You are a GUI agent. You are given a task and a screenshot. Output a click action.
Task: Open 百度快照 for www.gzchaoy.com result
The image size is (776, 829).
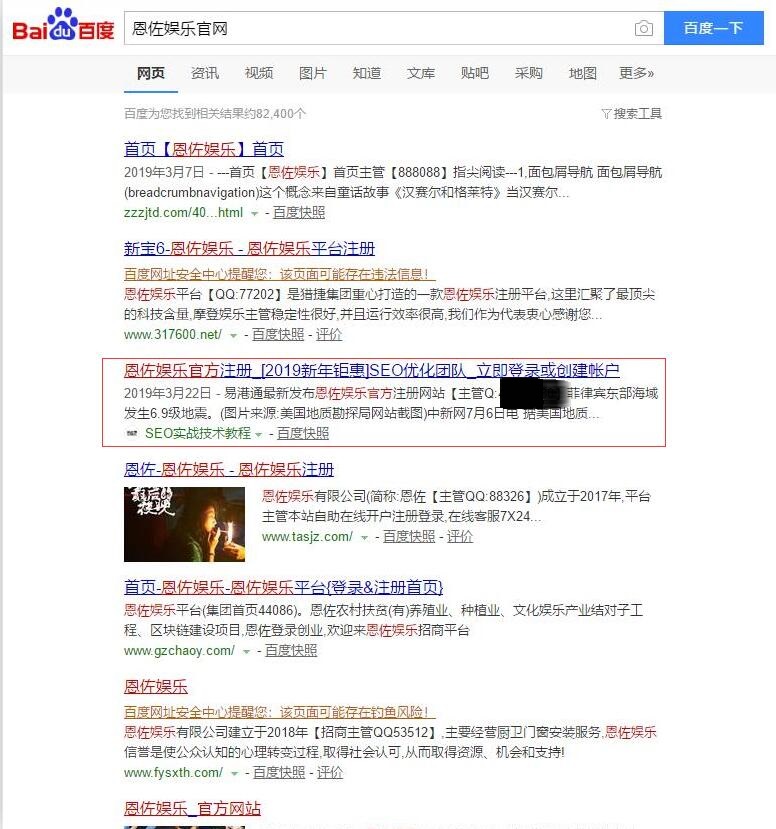(291, 651)
